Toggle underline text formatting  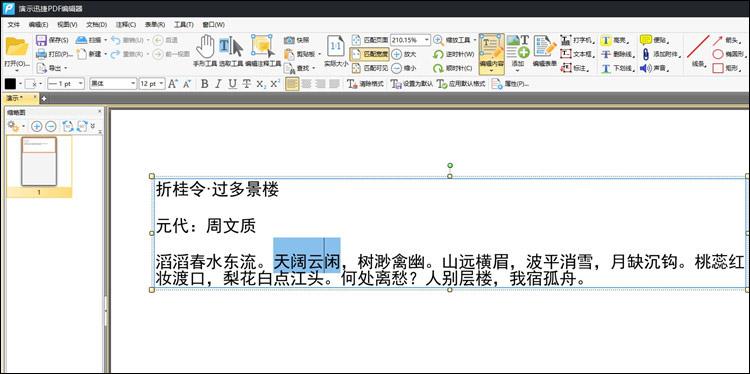coord(232,84)
